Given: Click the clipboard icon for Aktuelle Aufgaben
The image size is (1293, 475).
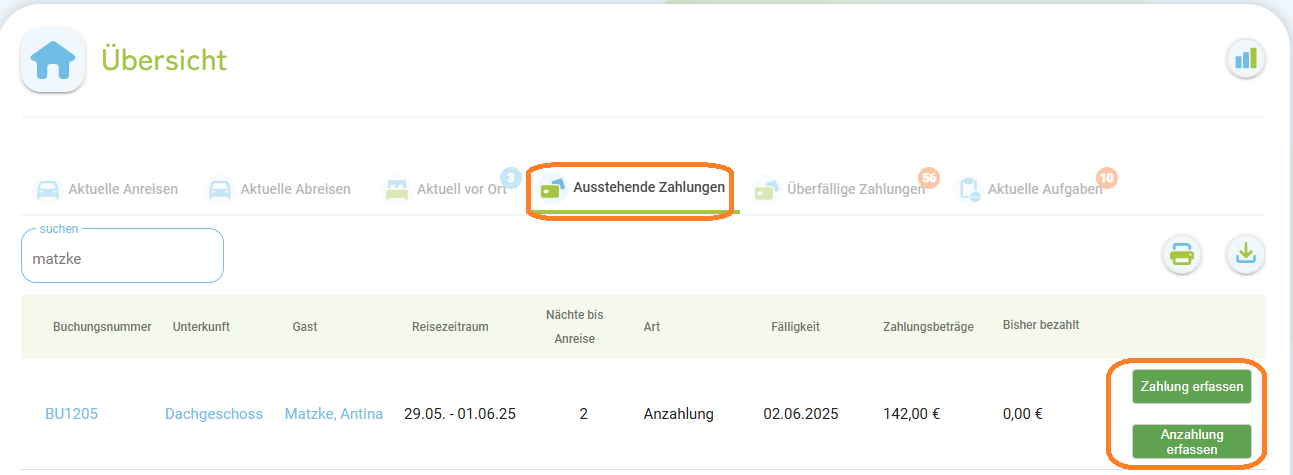Looking at the screenshot, I should (x=968, y=189).
